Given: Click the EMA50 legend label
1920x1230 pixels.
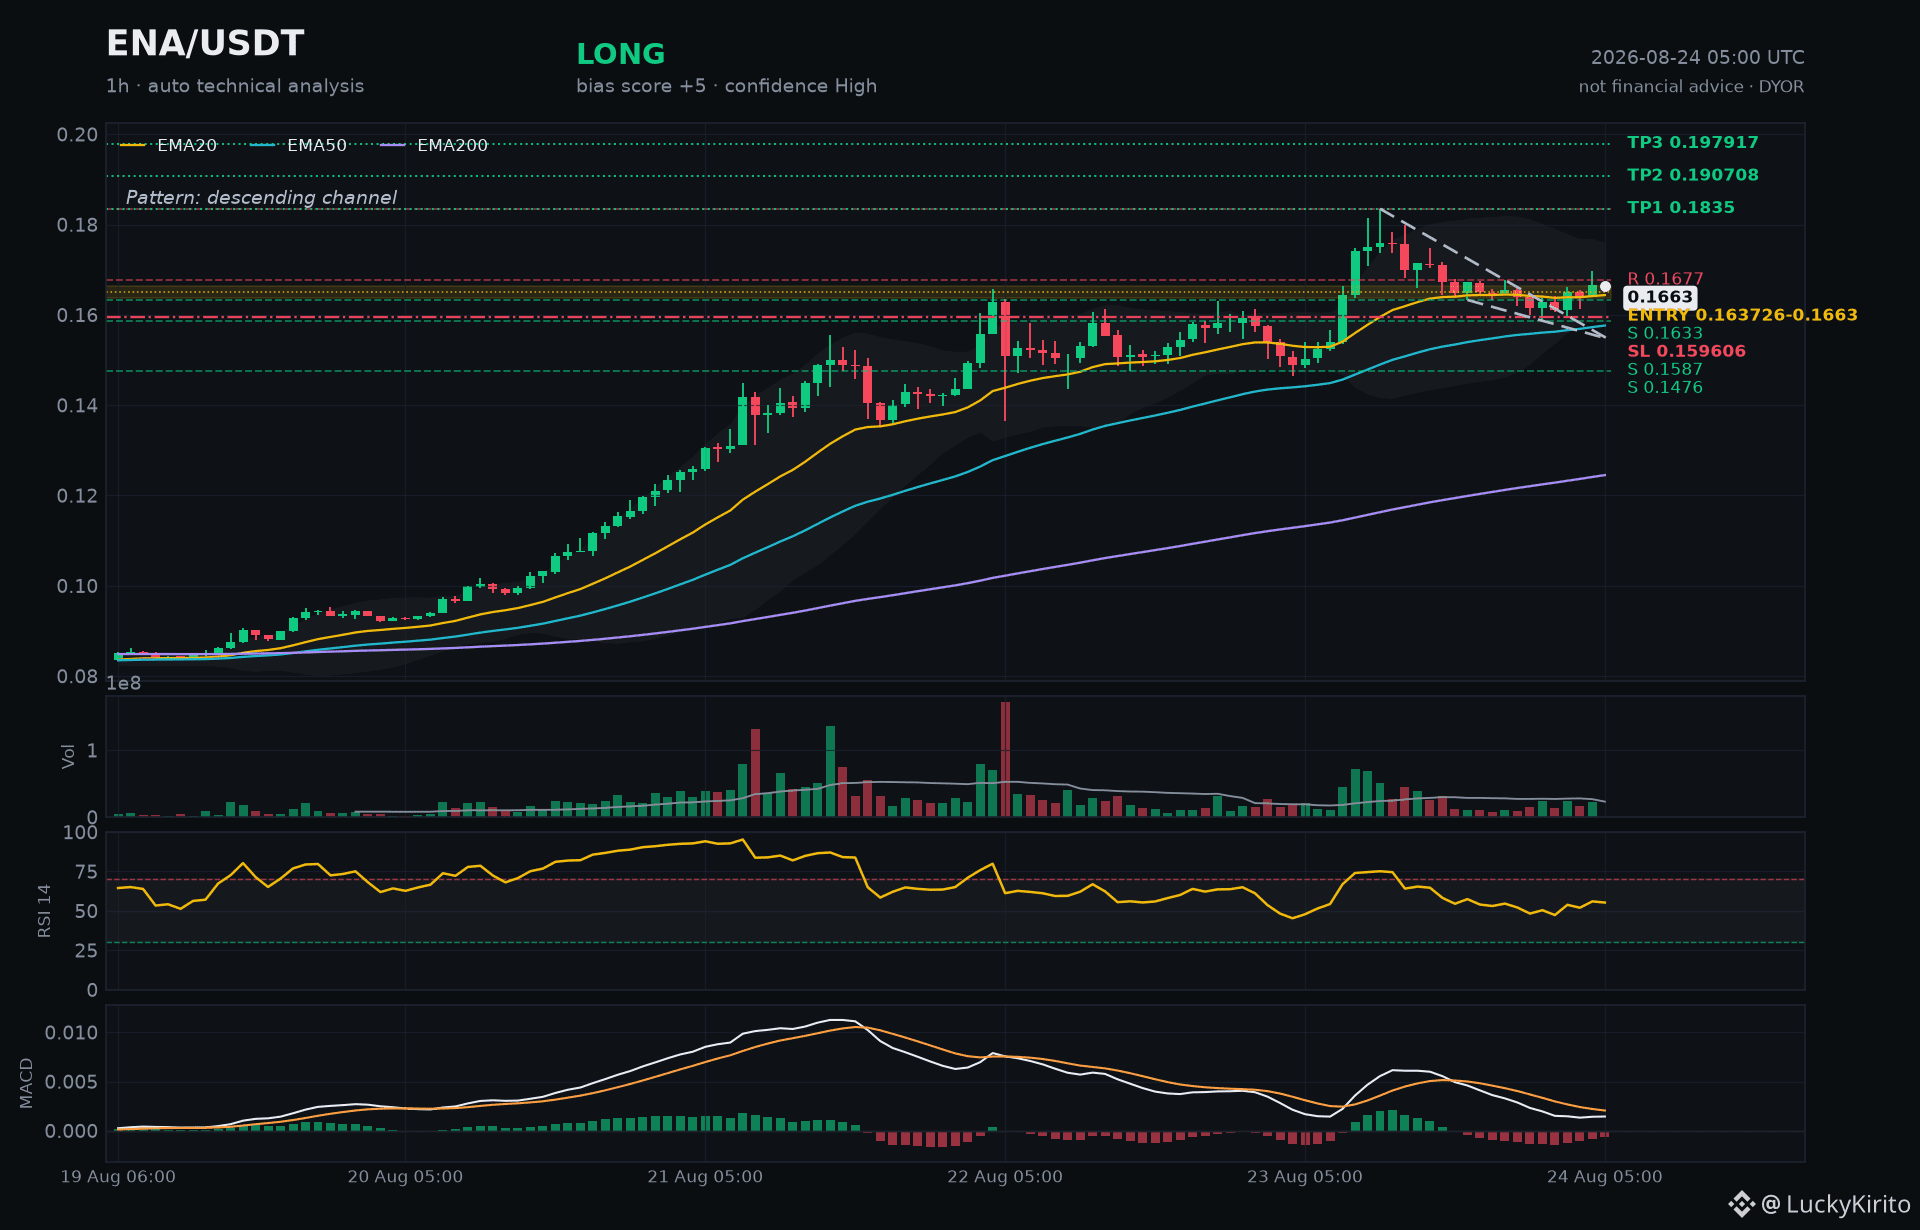Looking at the screenshot, I should coord(317,145).
